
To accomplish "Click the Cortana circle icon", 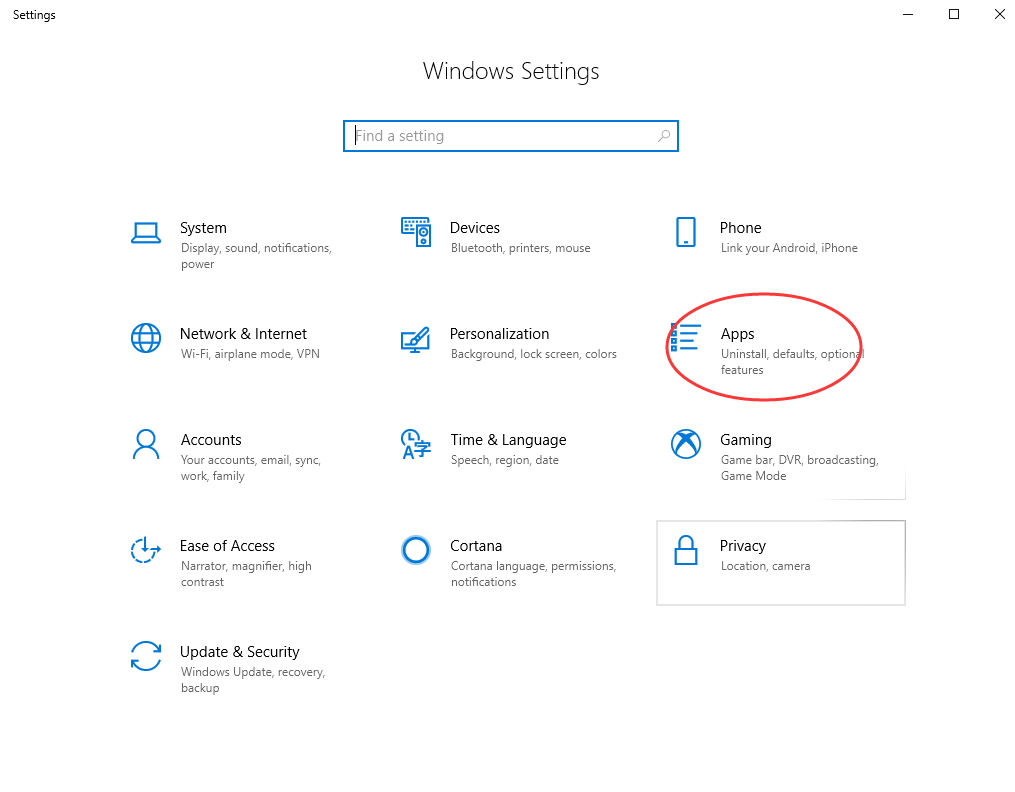I will (x=416, y=550).
